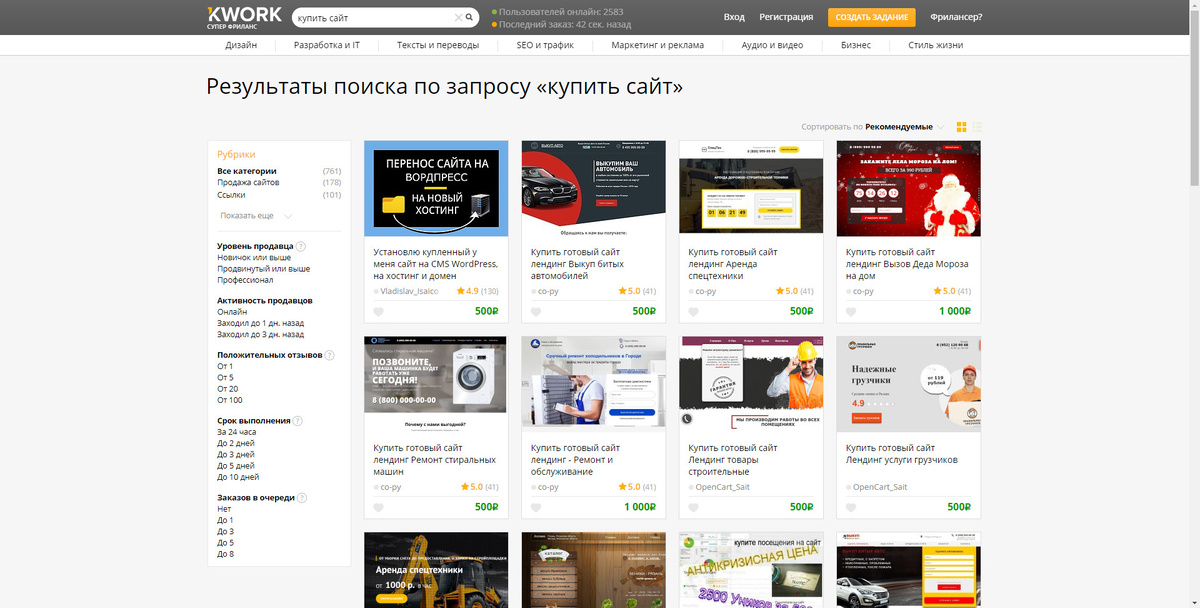Switch to list view icon
The width and height of the screenshot is (1200, 608).
[977, 127]
